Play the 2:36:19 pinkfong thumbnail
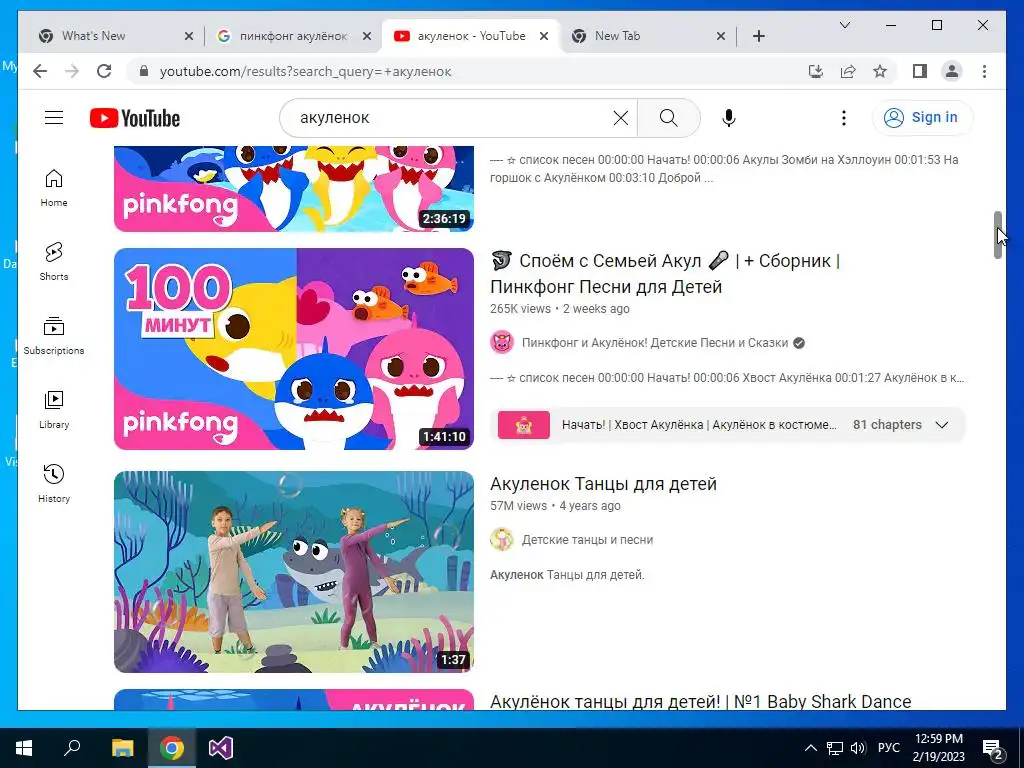Image resolution: width=1024 pixels, height=768 pixels. point(294,189)
